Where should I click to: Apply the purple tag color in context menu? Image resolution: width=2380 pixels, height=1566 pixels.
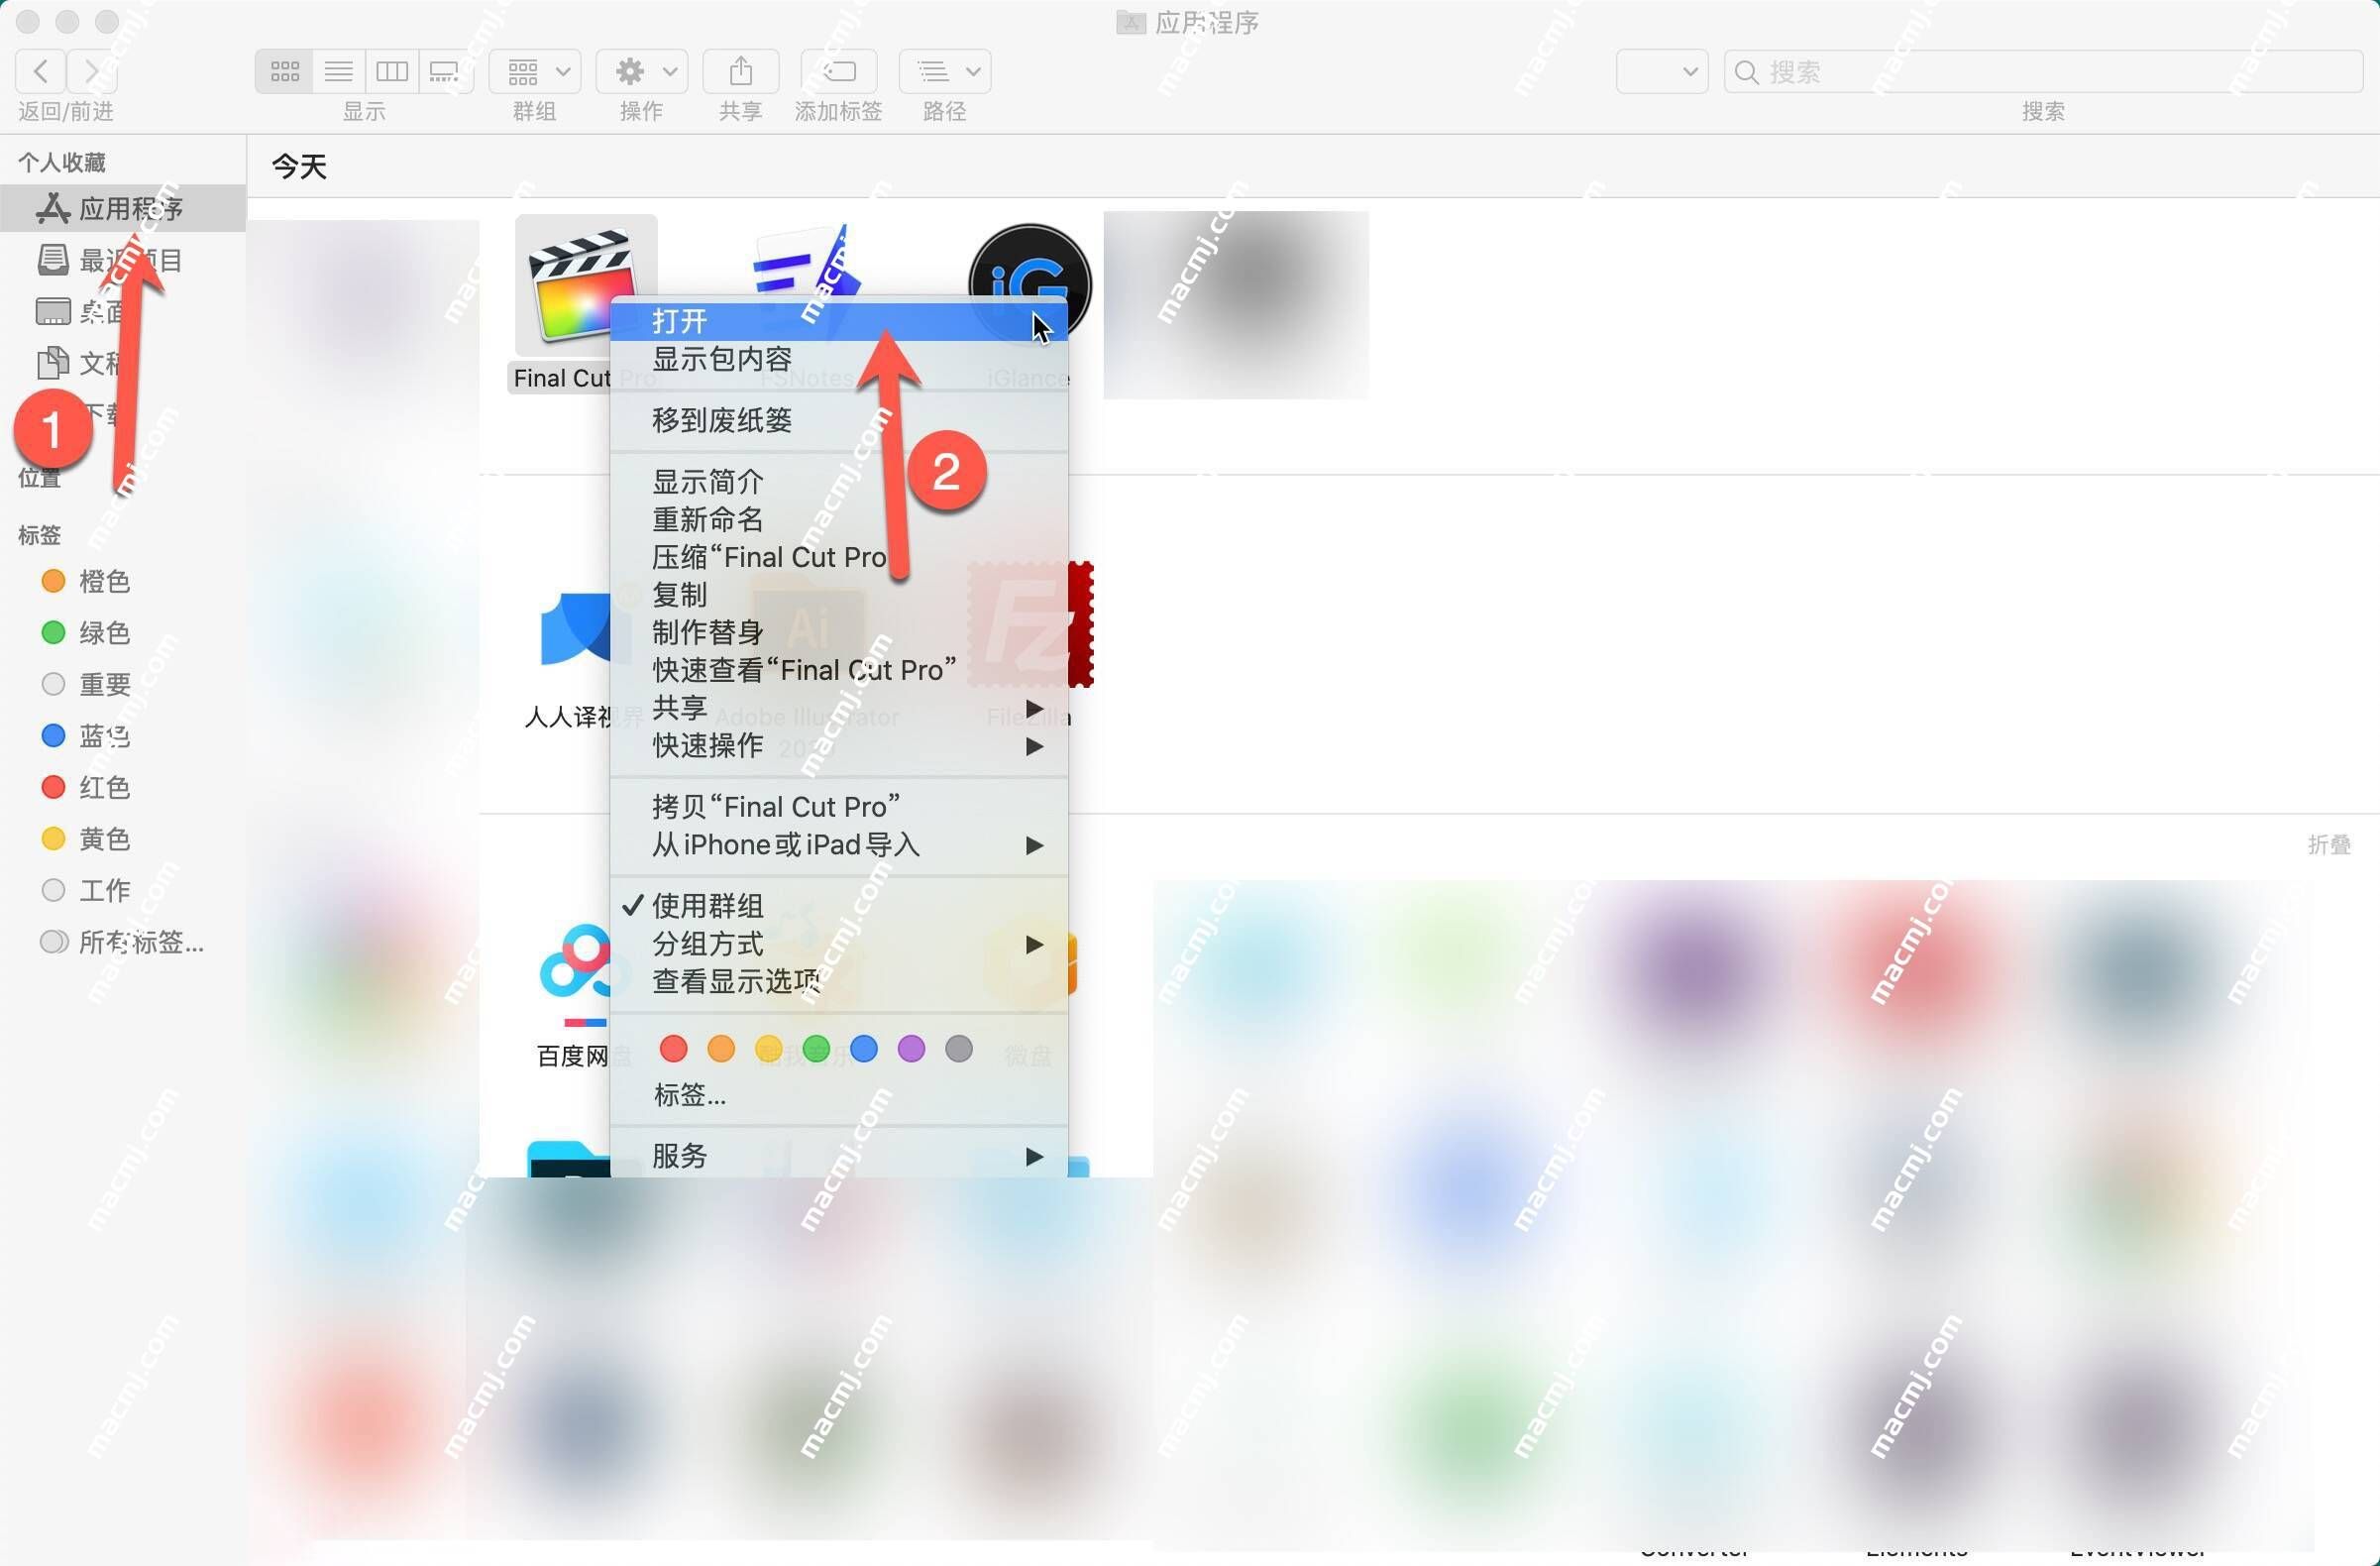(911, 1048)
